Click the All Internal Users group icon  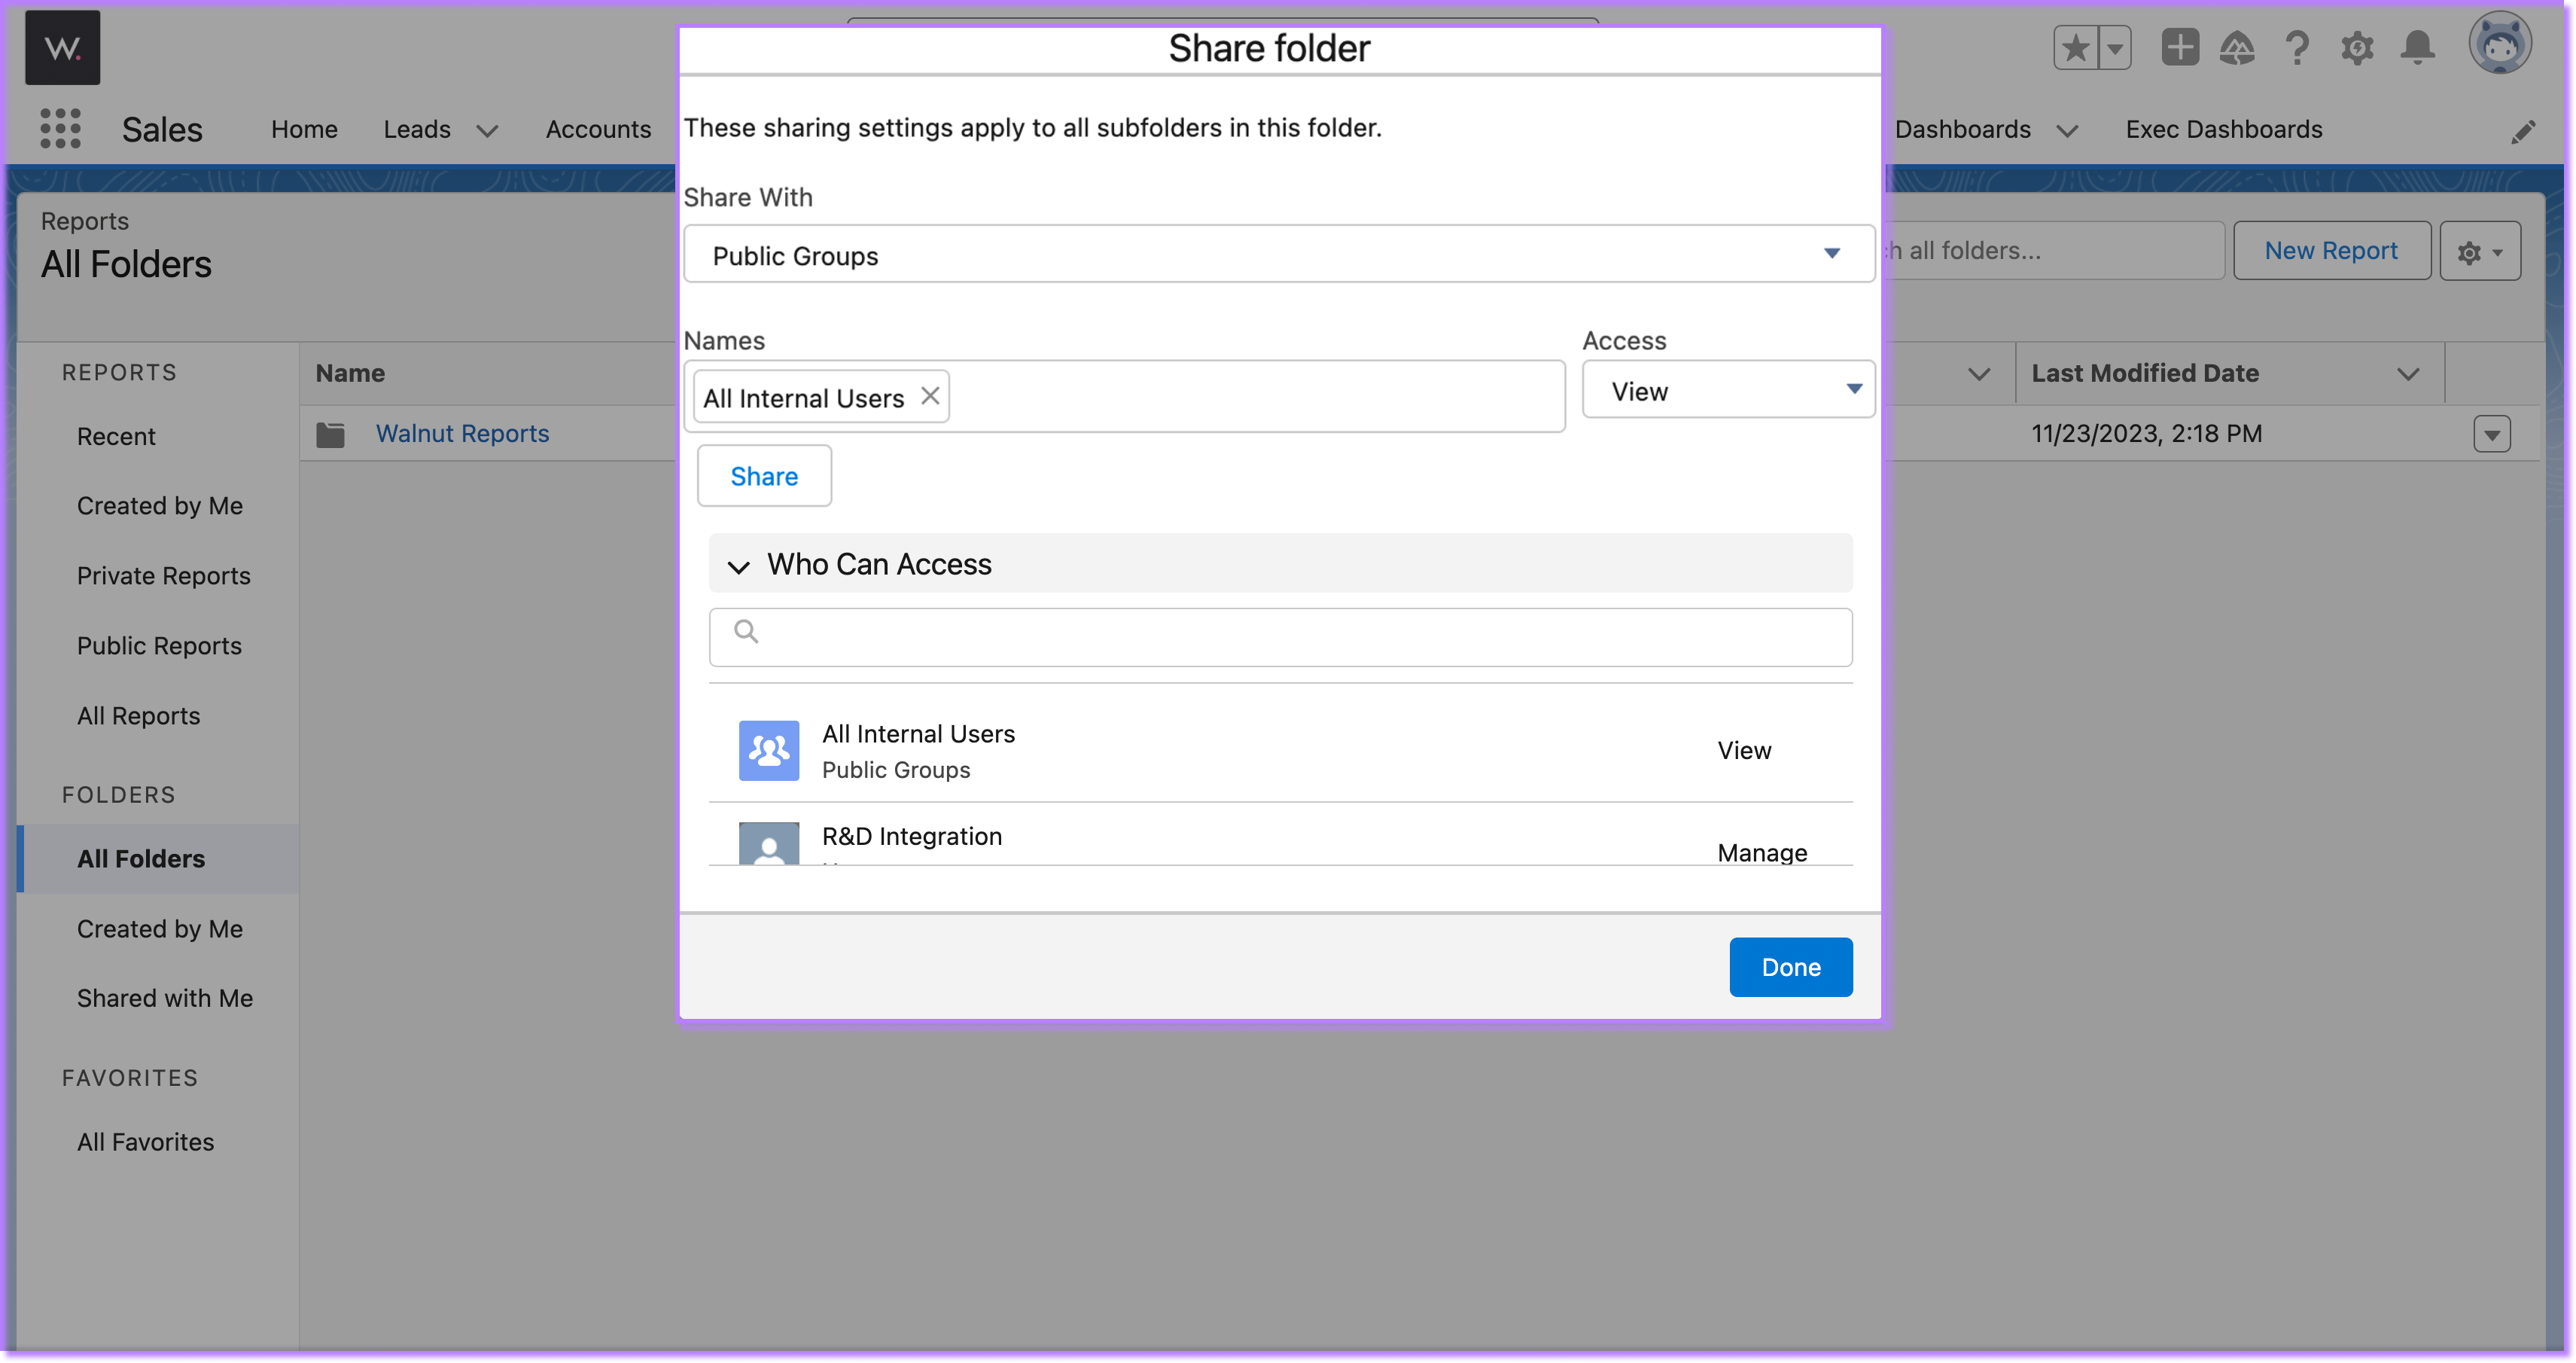769,750
